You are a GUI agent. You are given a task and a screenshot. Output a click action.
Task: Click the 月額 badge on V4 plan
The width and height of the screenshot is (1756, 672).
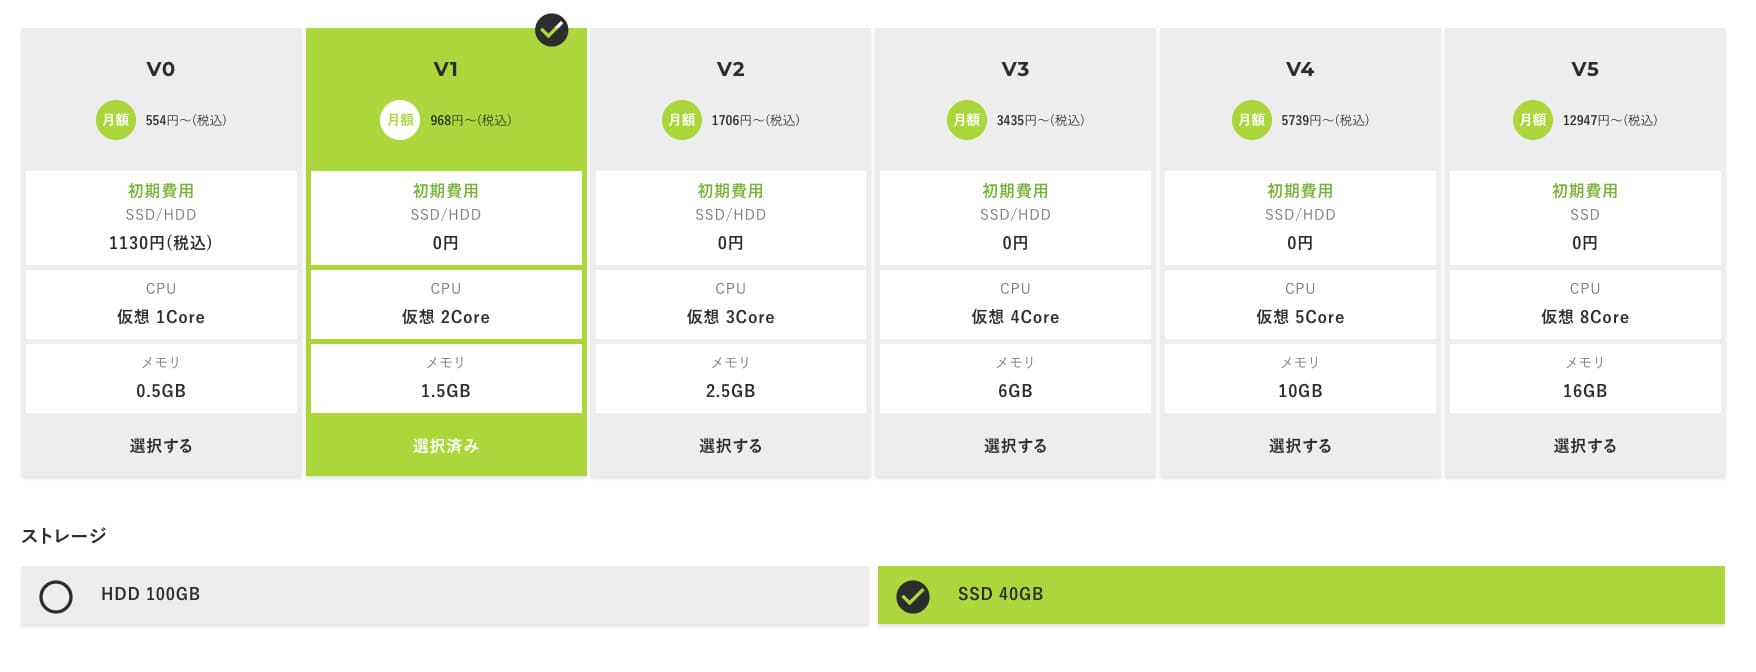[x=1252, y=120]
